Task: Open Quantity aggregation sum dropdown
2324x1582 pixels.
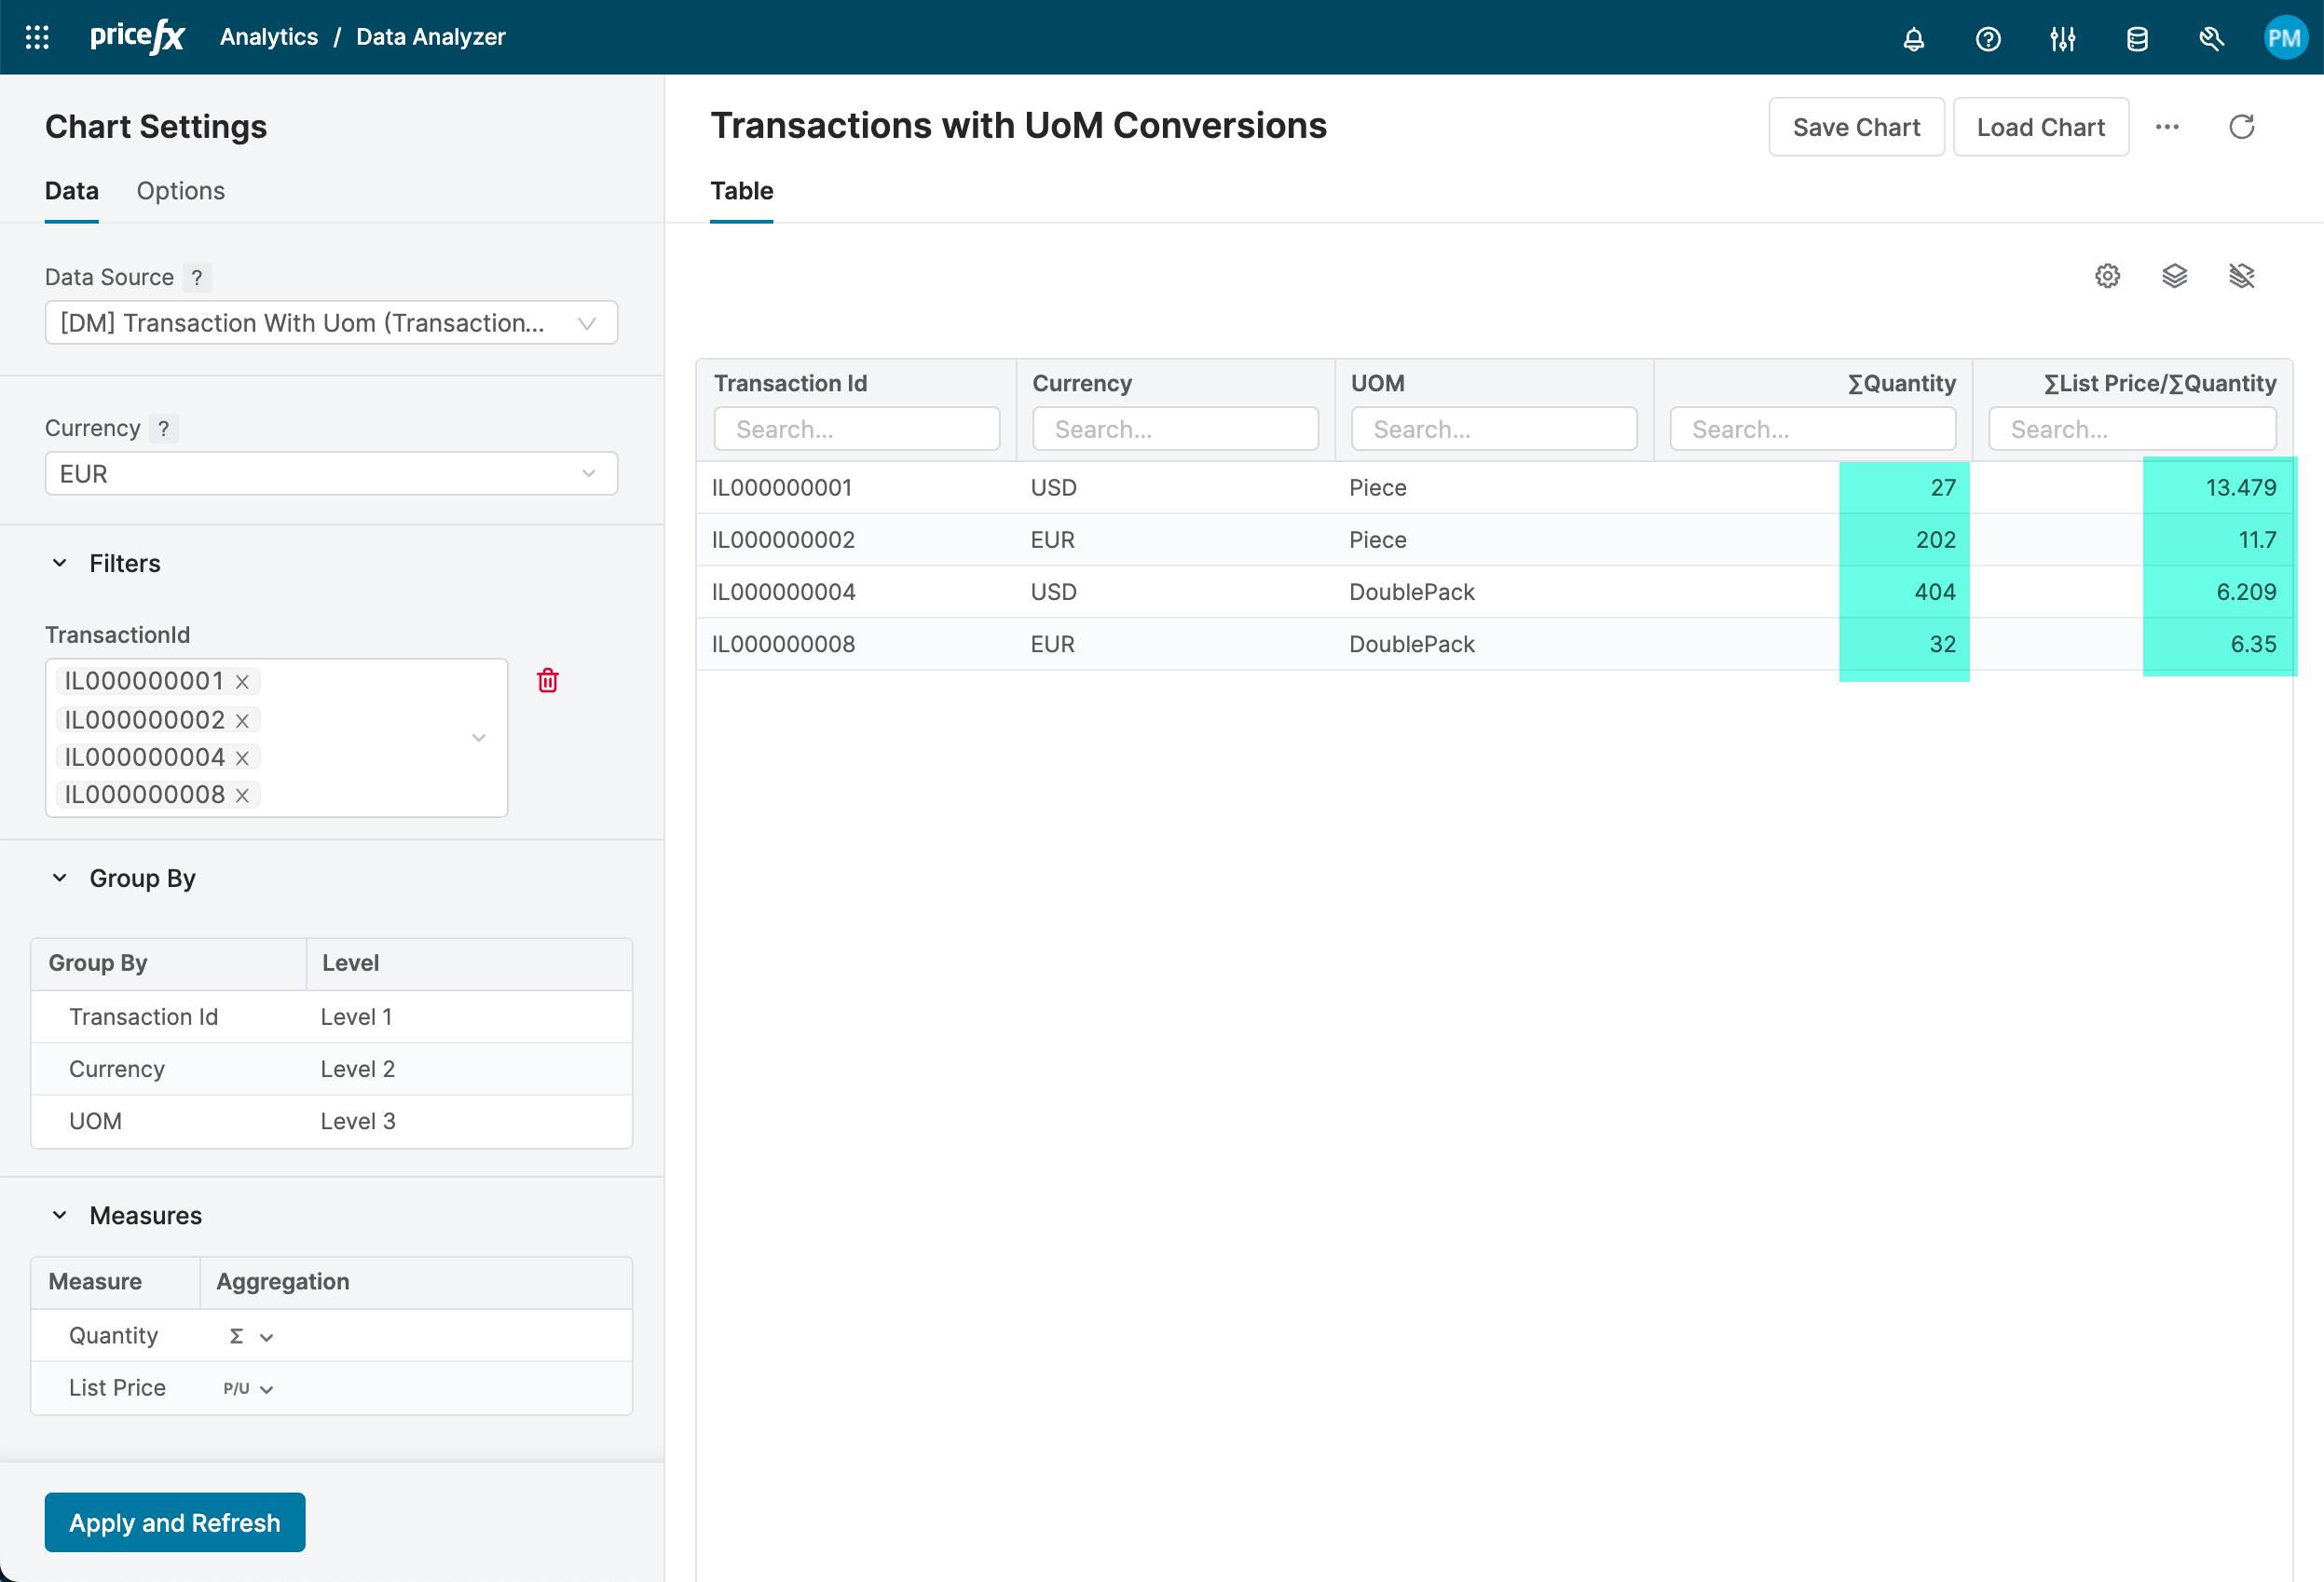Action: (x=251, y=1336)
